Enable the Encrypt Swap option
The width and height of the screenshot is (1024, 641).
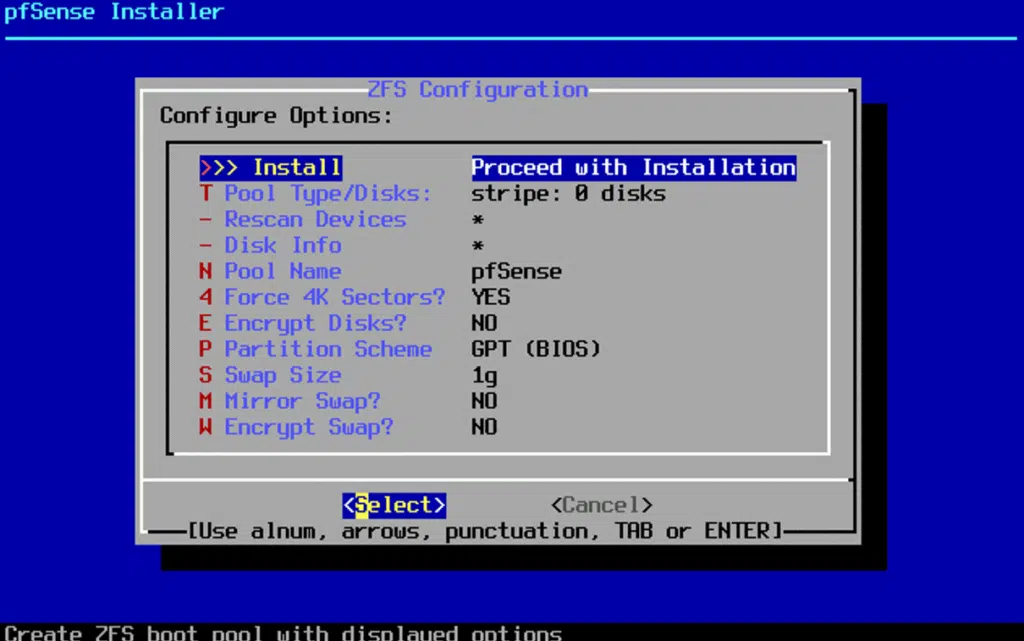(x=308, y=428)
